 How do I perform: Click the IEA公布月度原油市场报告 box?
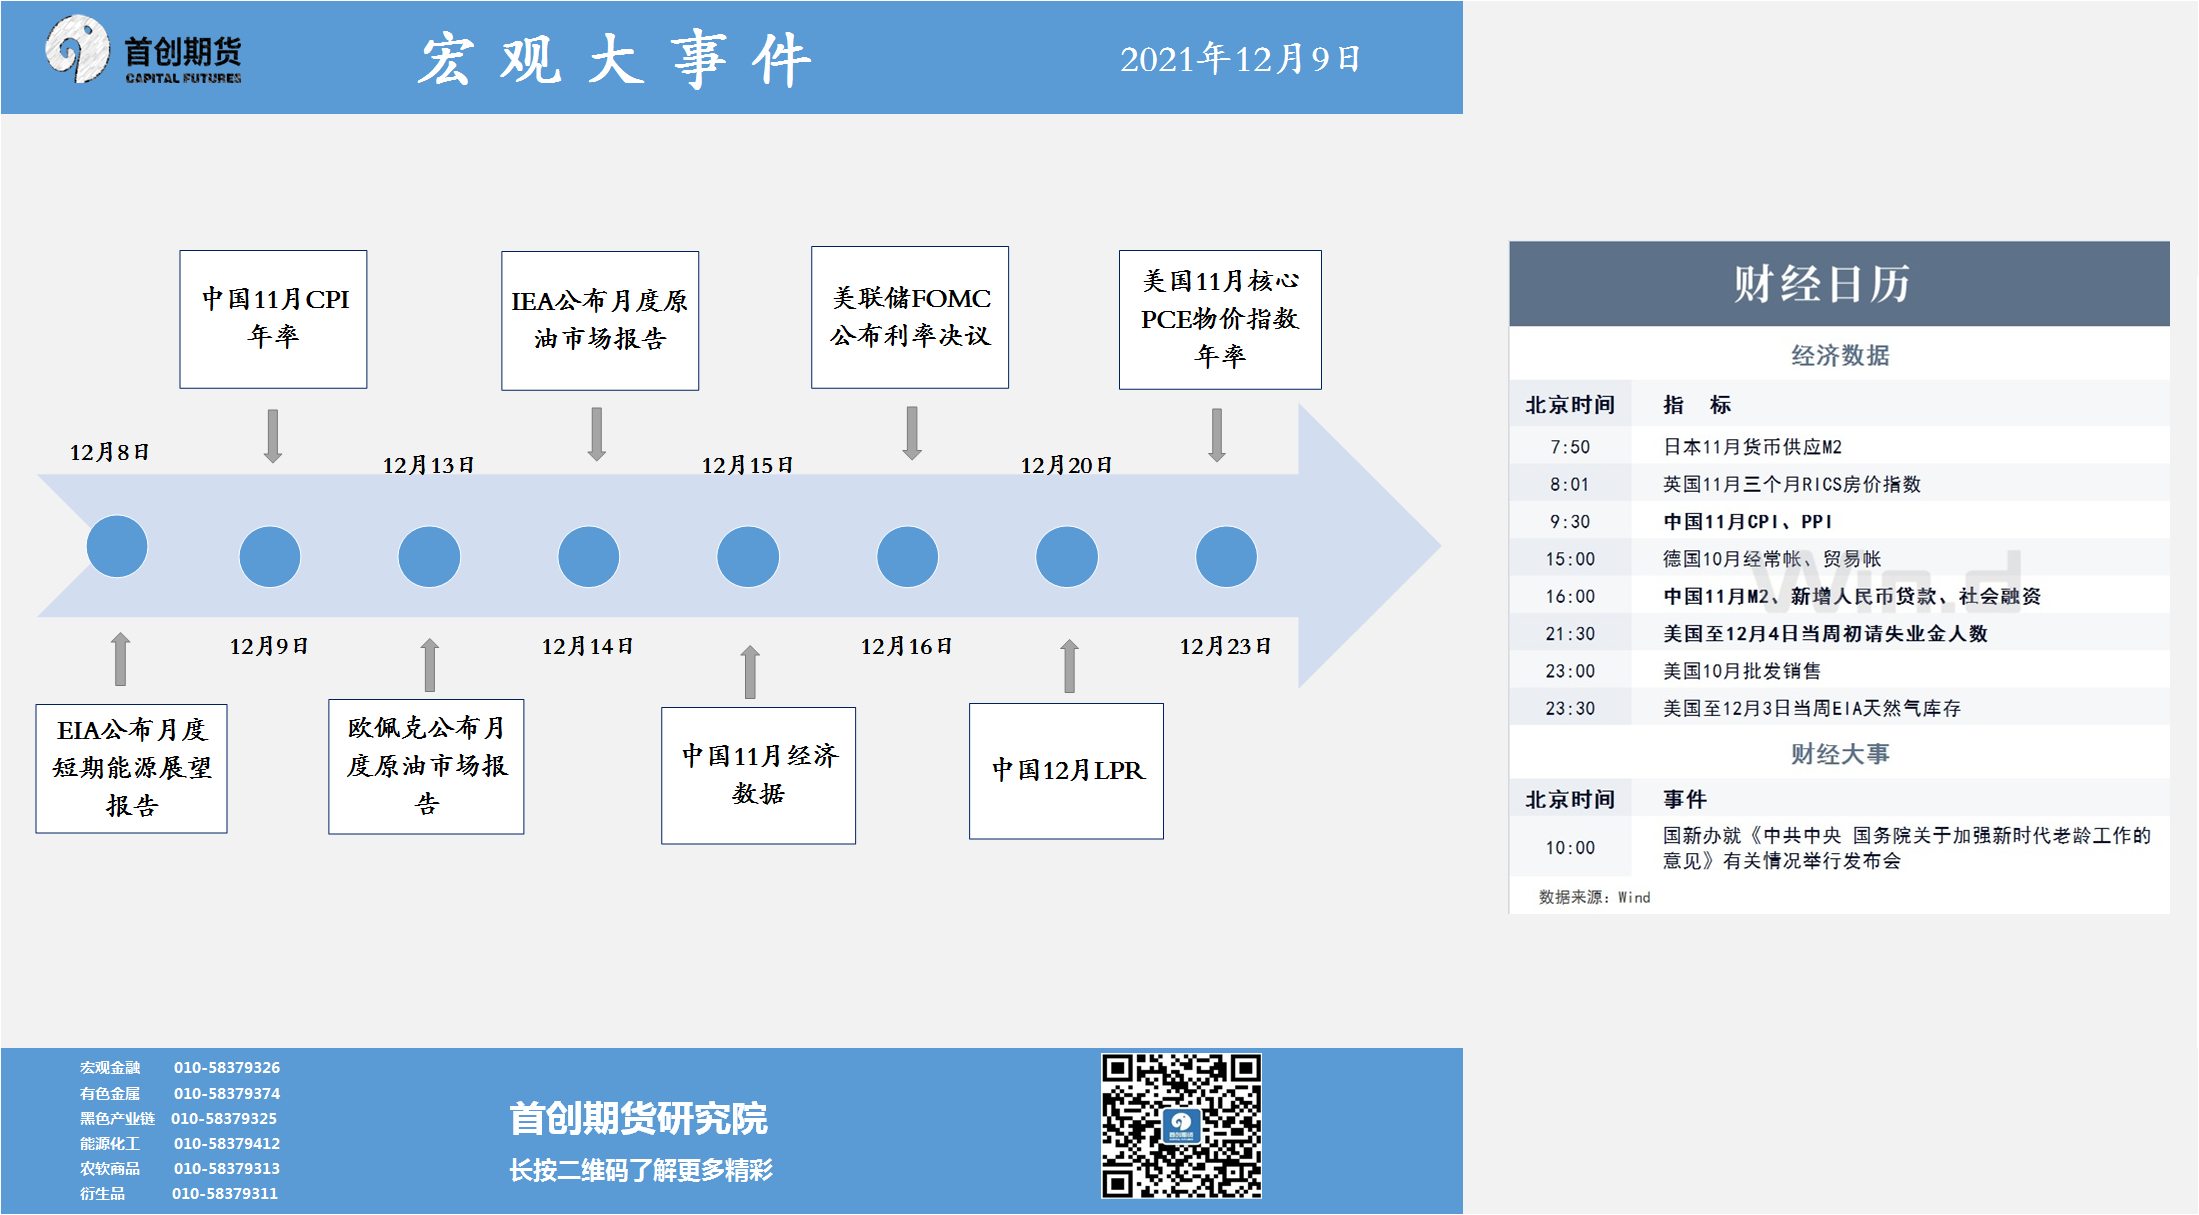(x=600, y=320)
